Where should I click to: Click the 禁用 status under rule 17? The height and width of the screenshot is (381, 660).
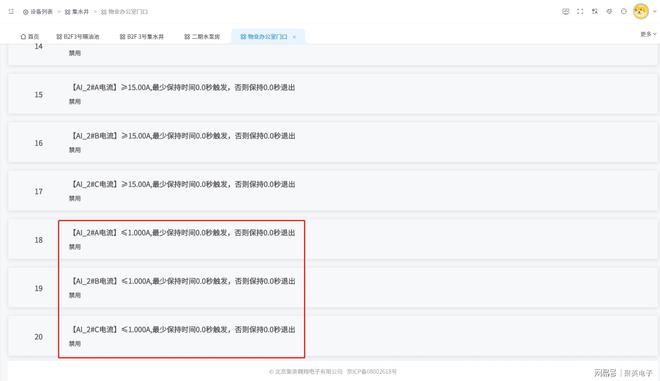tap(75, 198)
